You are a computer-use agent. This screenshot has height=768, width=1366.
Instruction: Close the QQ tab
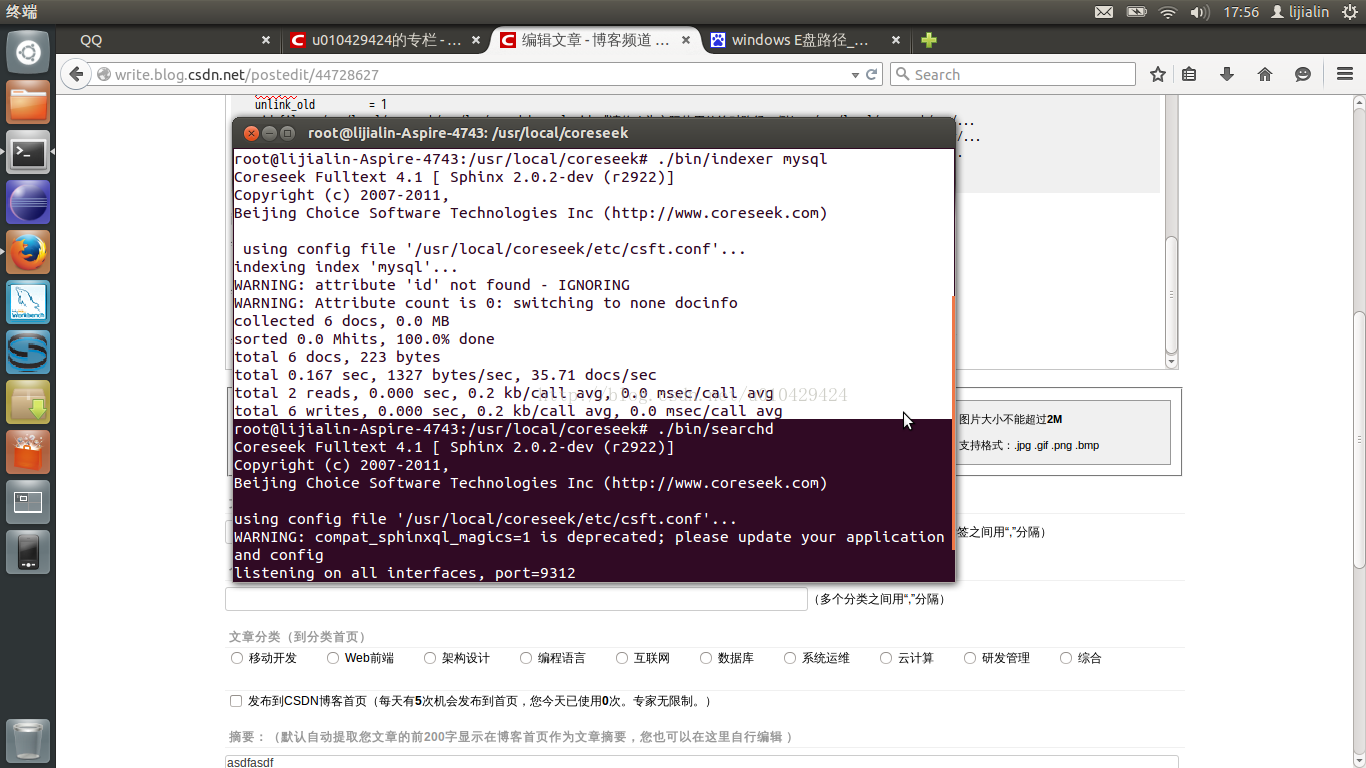266,41
